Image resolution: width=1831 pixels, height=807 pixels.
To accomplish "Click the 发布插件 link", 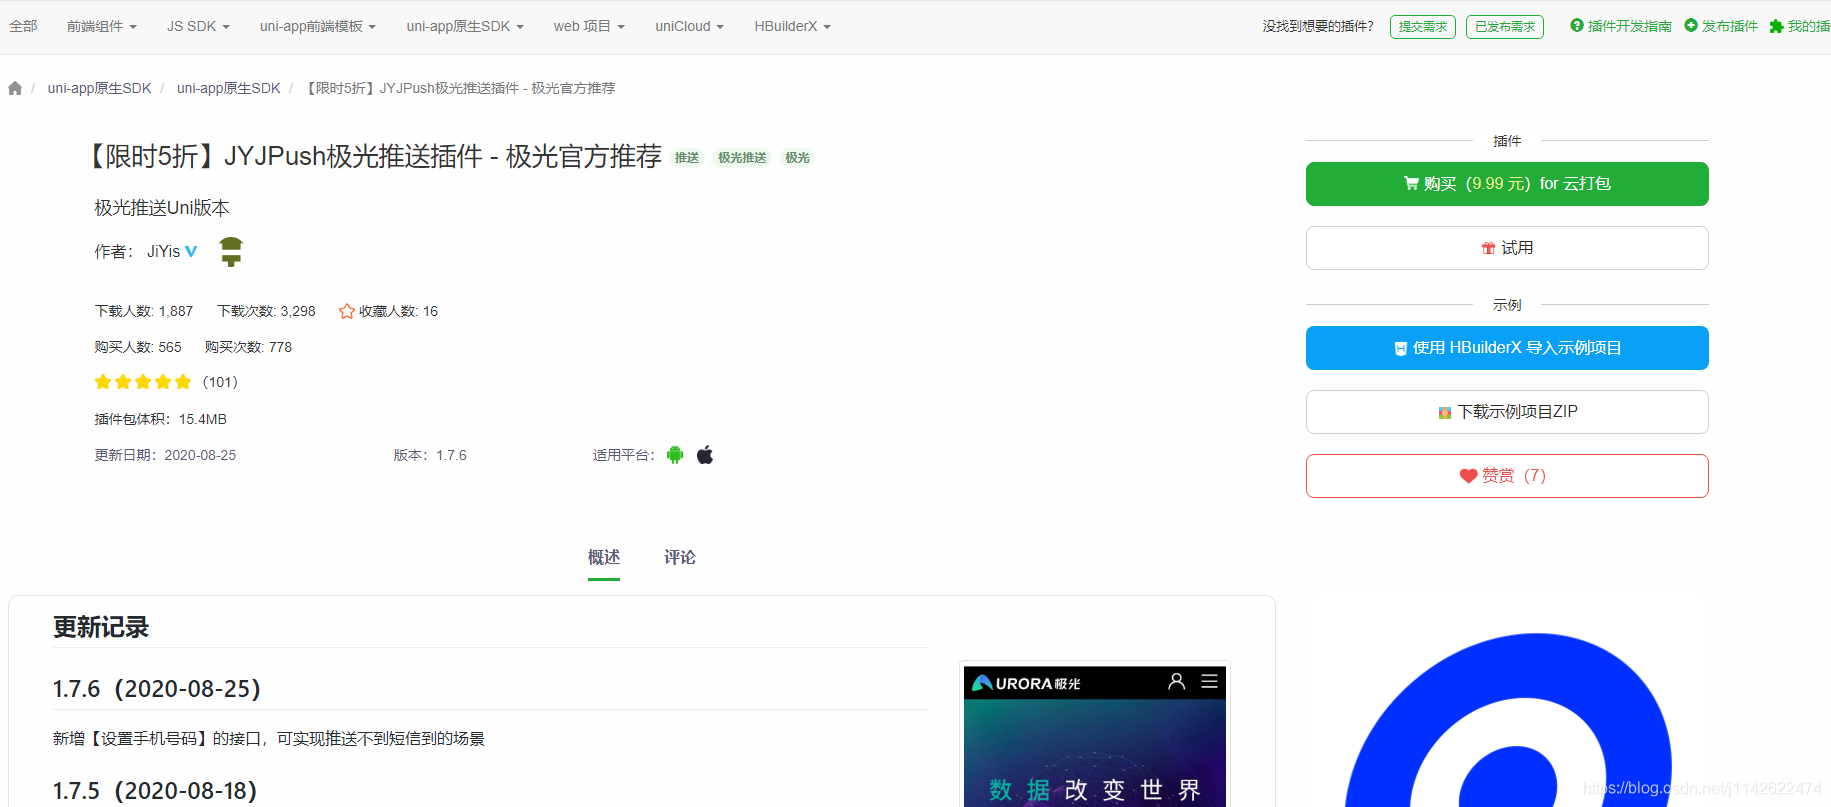I will pyautogui.click(x=1721, y=26).
